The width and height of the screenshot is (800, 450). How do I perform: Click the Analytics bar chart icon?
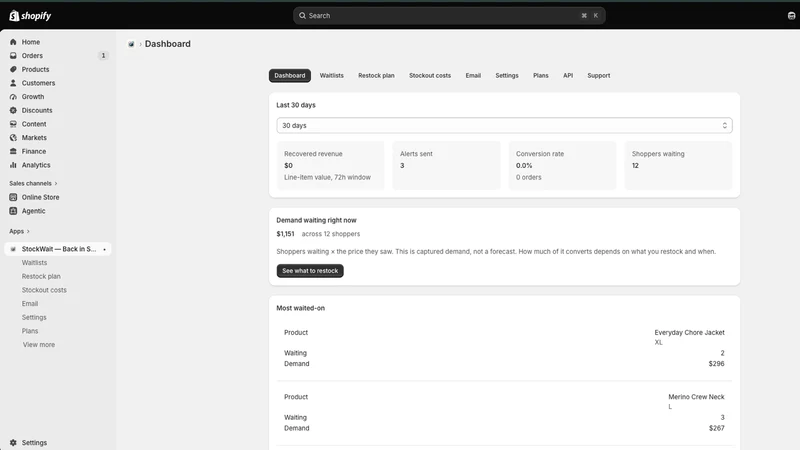point(13,165)
